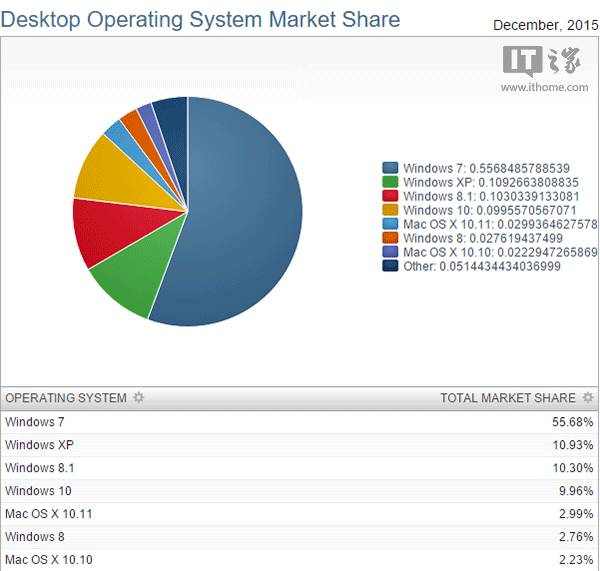
Task: Click the Mac OS X 10.11 legend swatch
Action: [390, 224]
